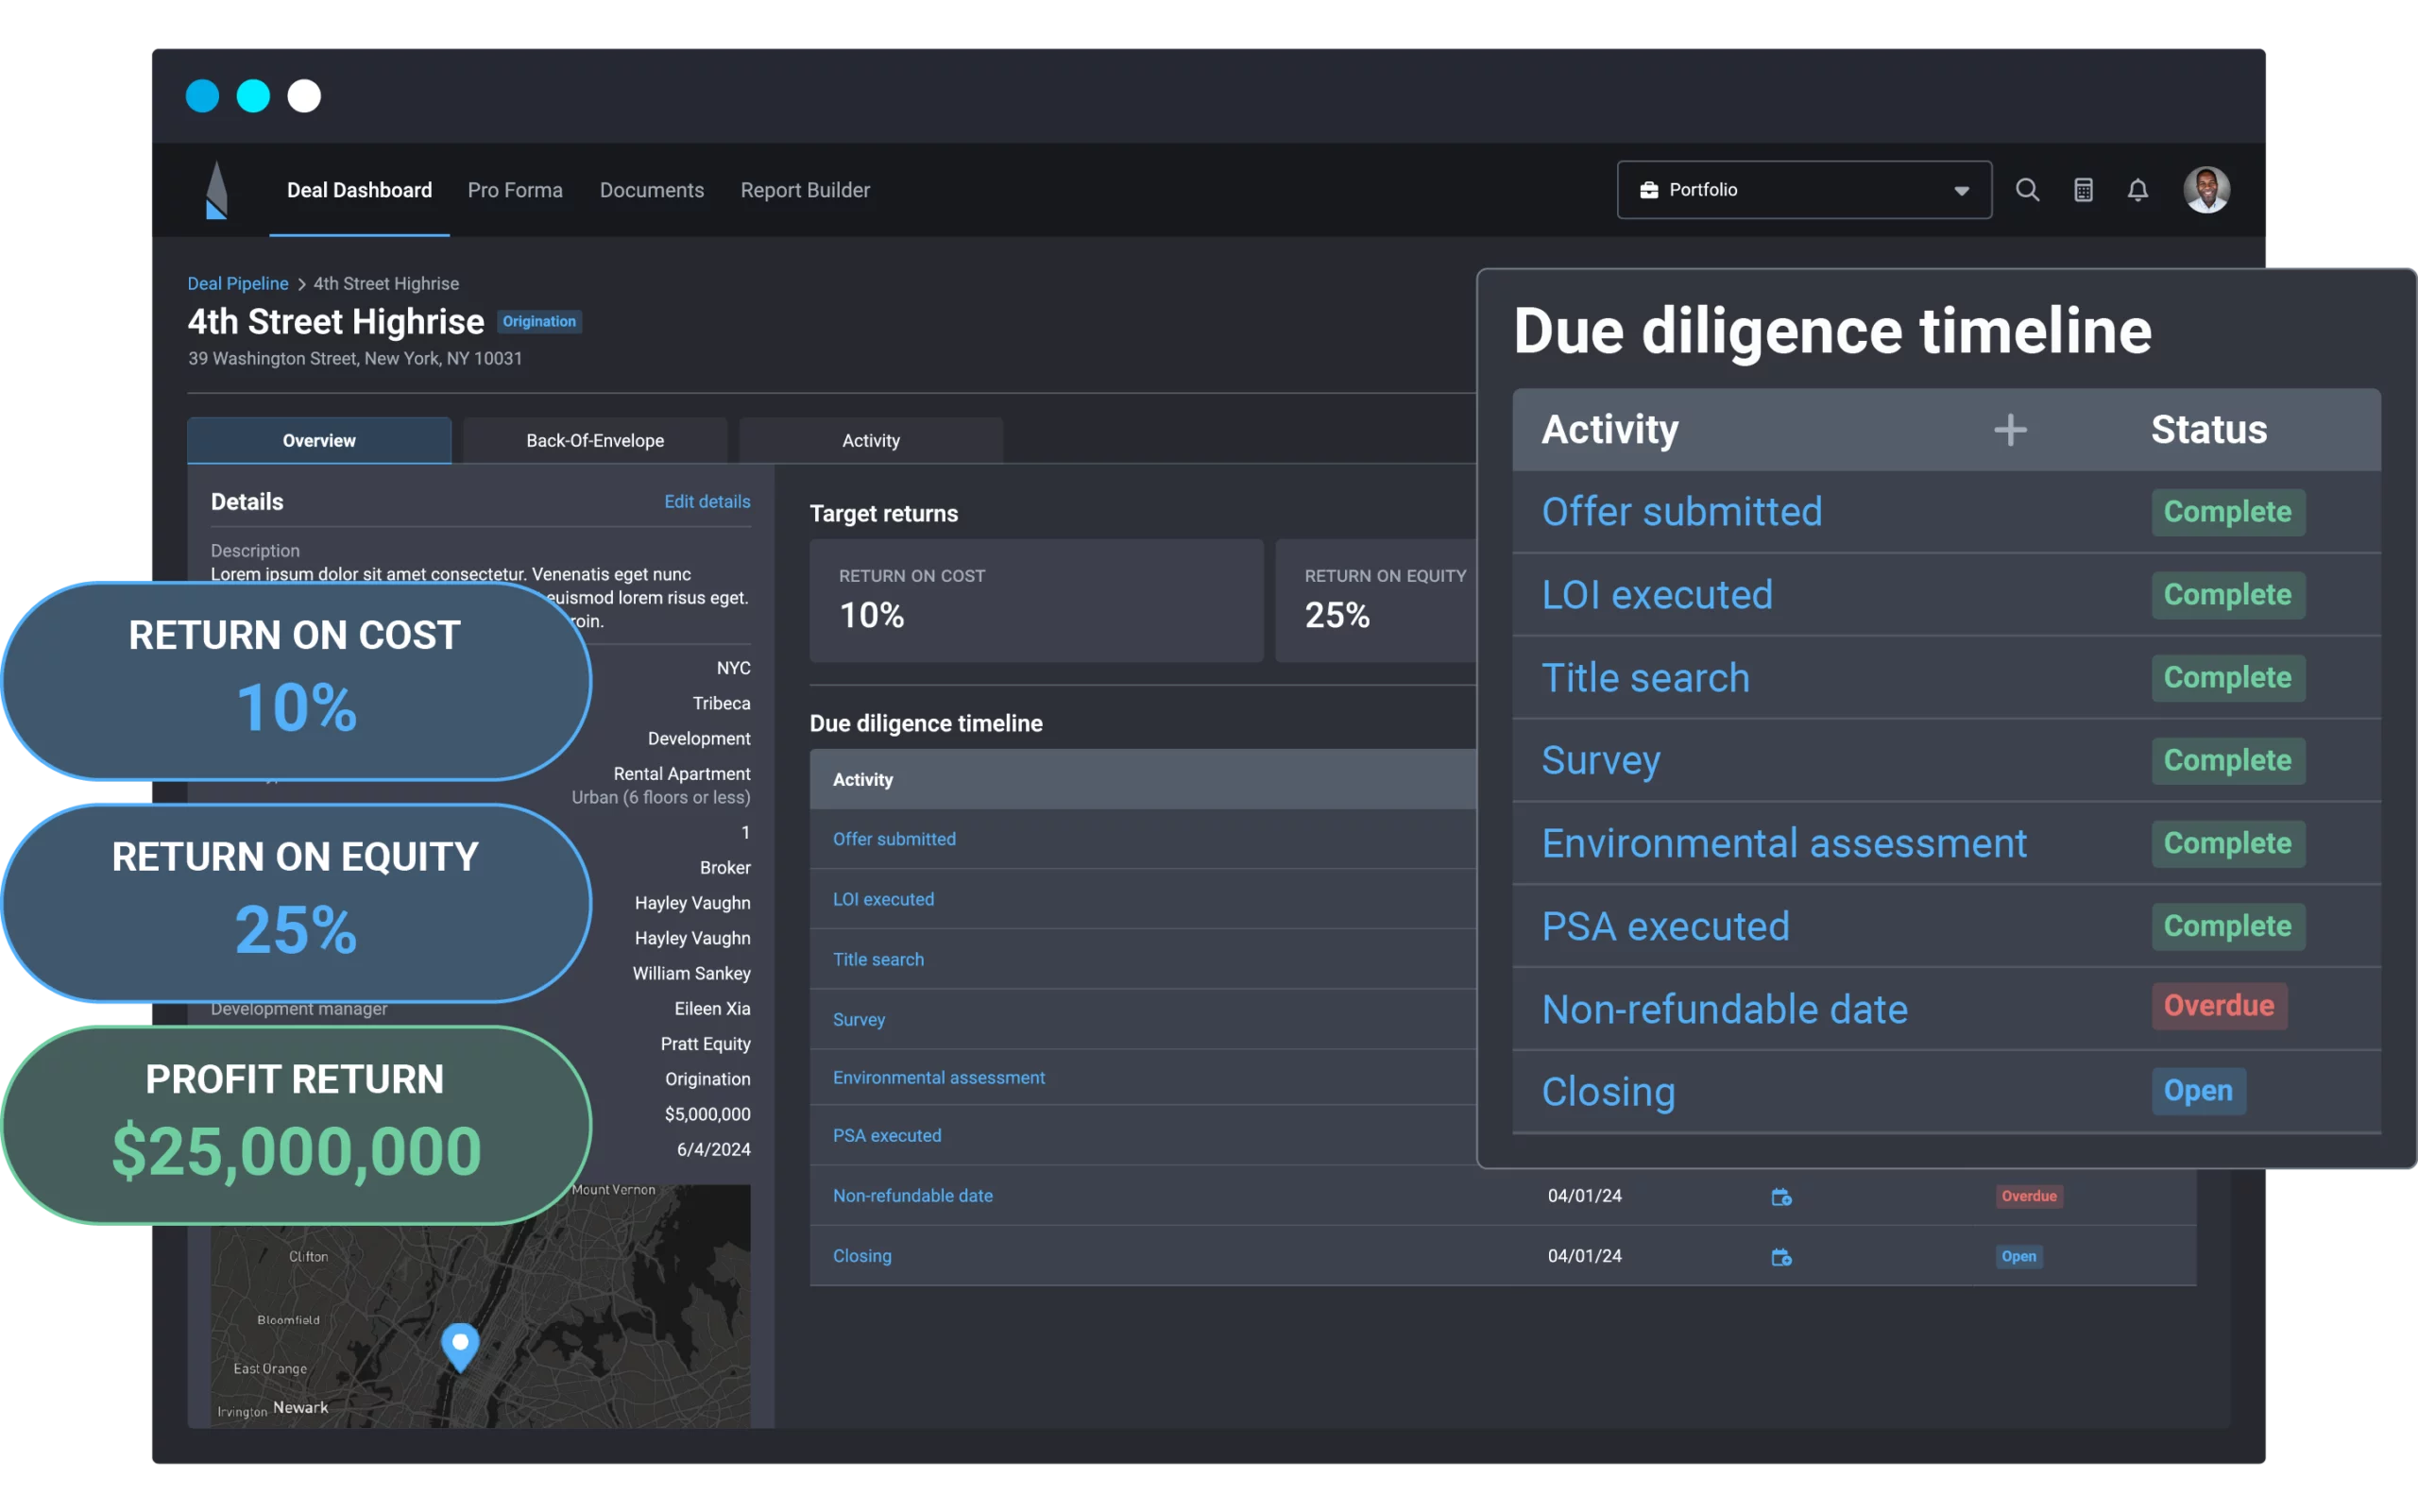Open Environmental assessment in enlarged timeline panel
The height and width of the screenshot is (1512, 2418).
pos(1784,844)
